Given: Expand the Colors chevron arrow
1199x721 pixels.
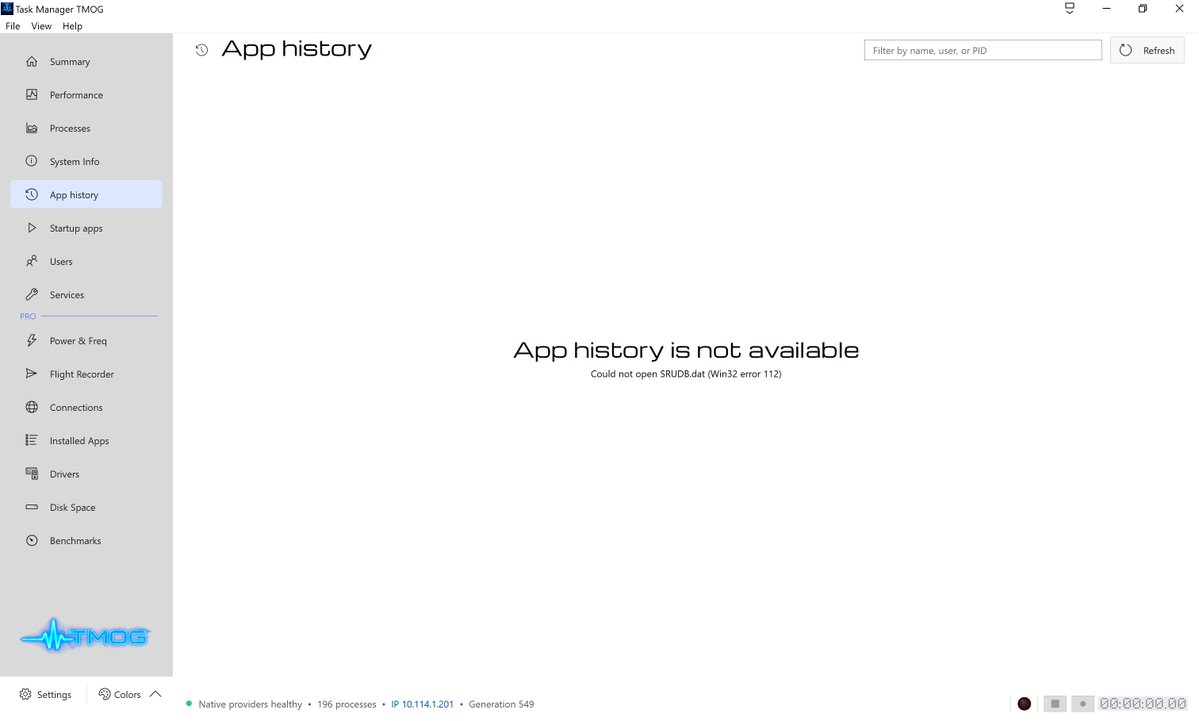Looking at the screenshot, I should (155, 694).
